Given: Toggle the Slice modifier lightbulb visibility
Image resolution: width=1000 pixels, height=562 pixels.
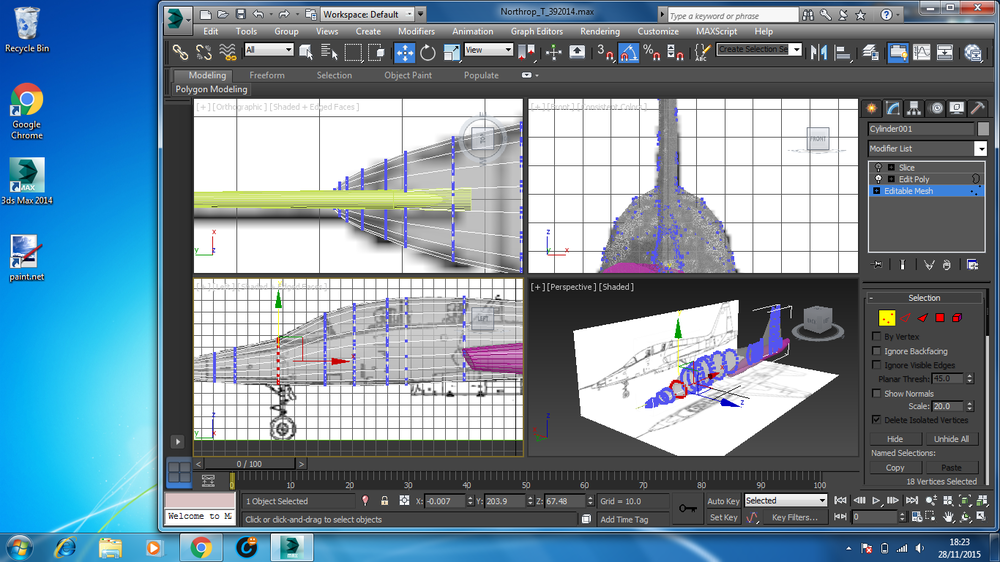Looking at the screenshot, I should (878, 168).
